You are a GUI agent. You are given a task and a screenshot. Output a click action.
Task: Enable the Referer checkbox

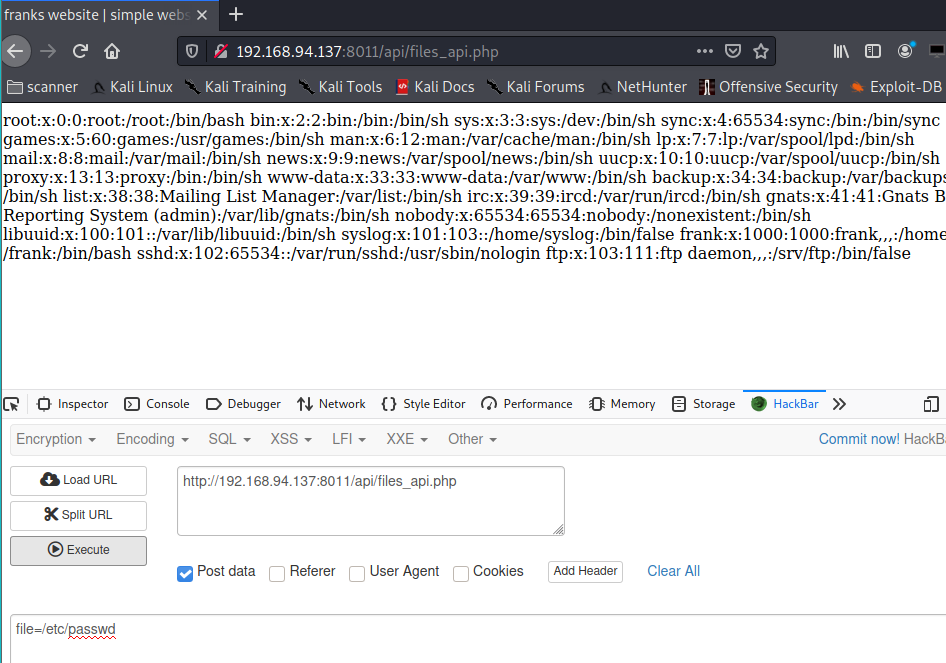(277, 573)
